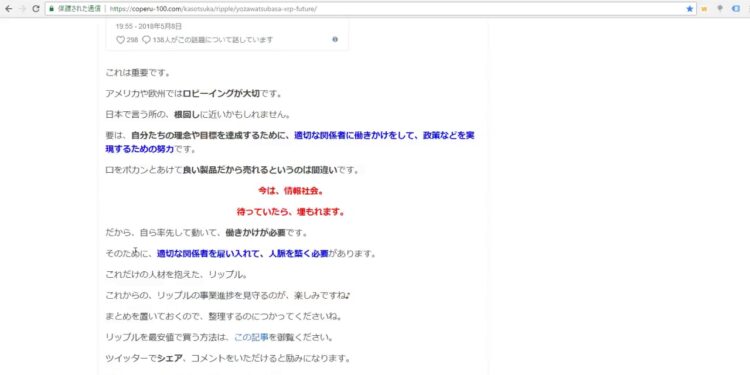750x375 pixels.
Task: Click blue text 適切な関係者に働きかけをして
Action: (x=354, y=135)
